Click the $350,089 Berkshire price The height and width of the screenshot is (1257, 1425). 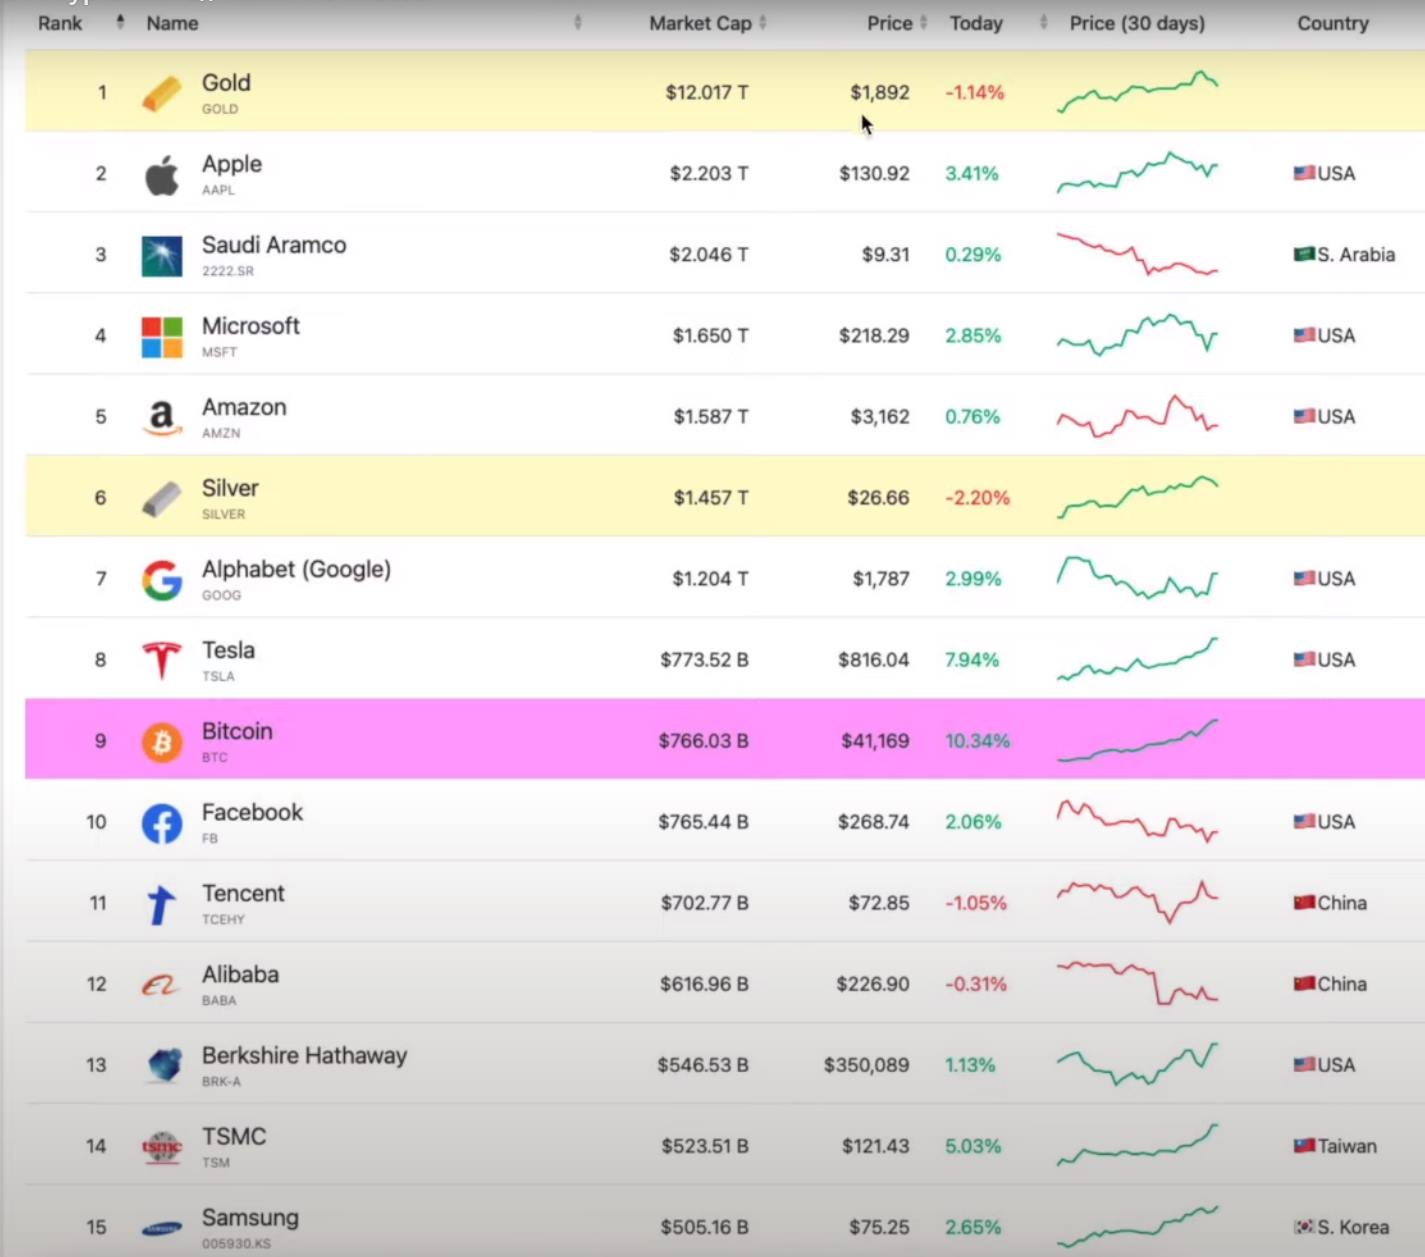point(866,1065)
